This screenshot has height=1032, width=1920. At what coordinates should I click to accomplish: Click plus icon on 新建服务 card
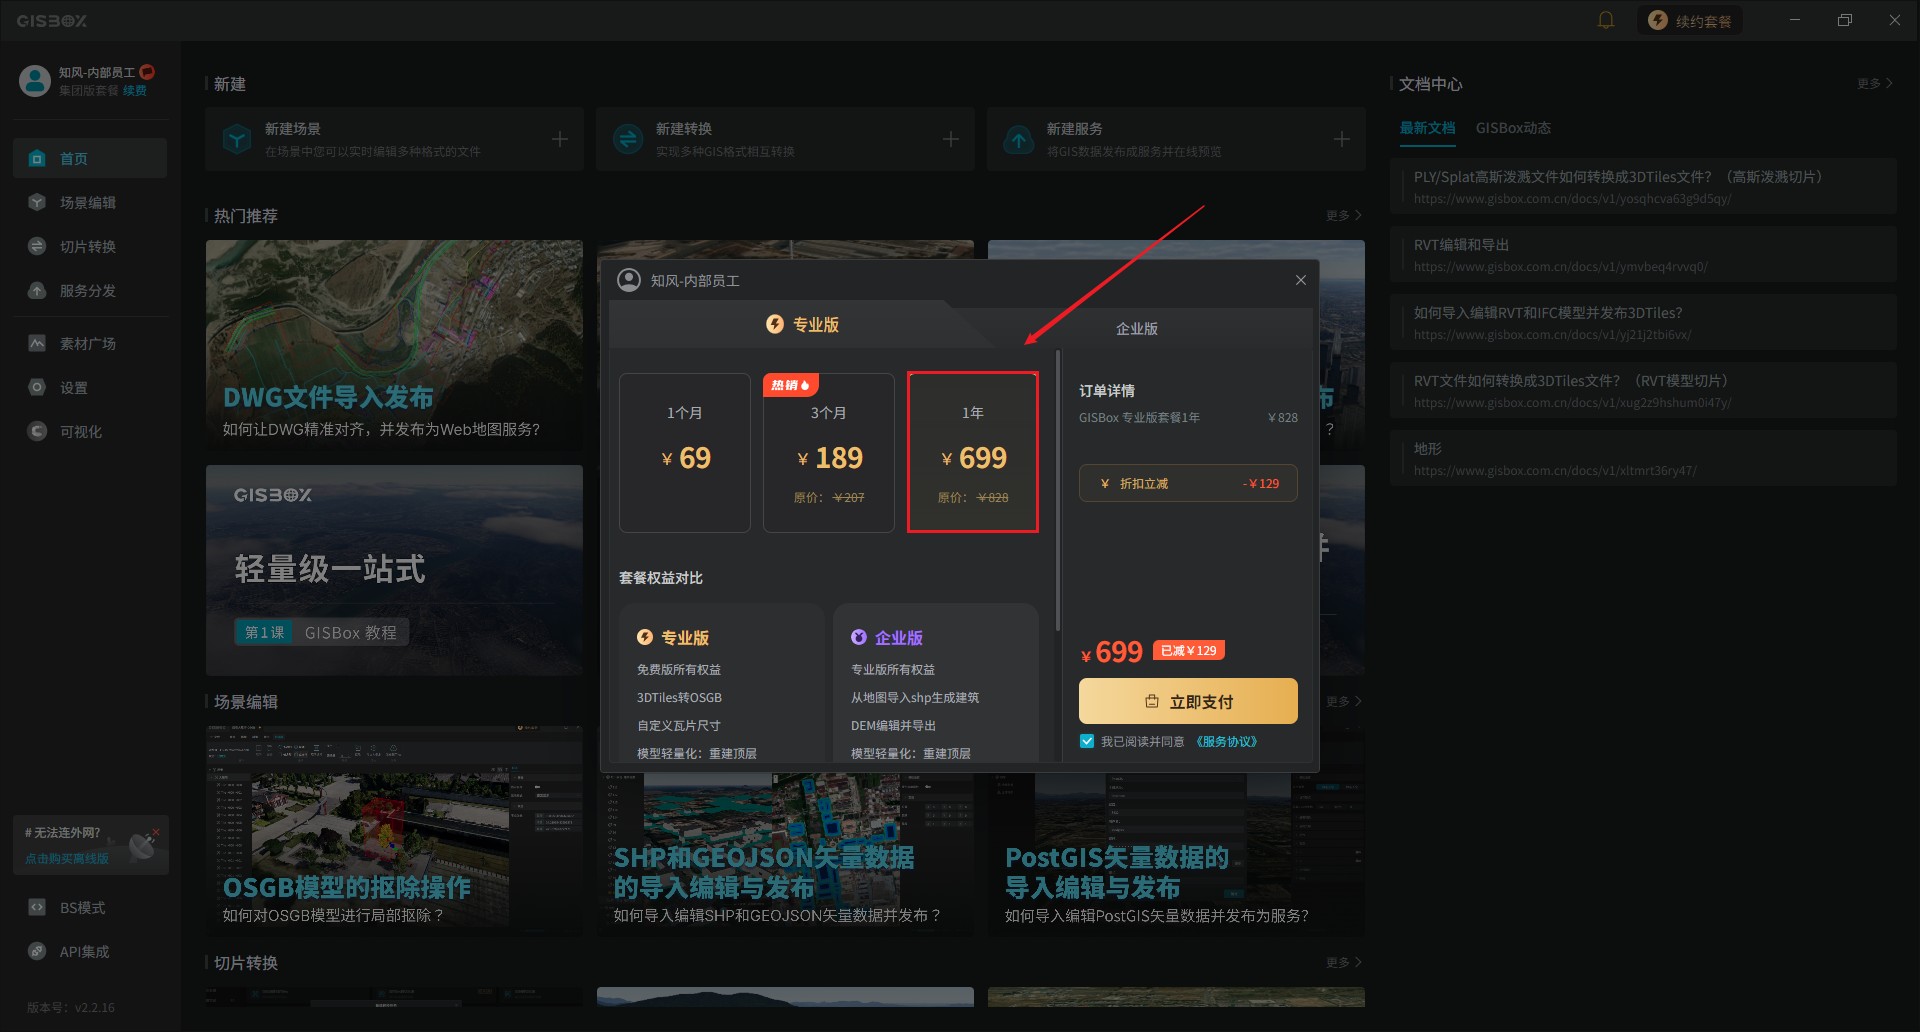(1342, 139)
